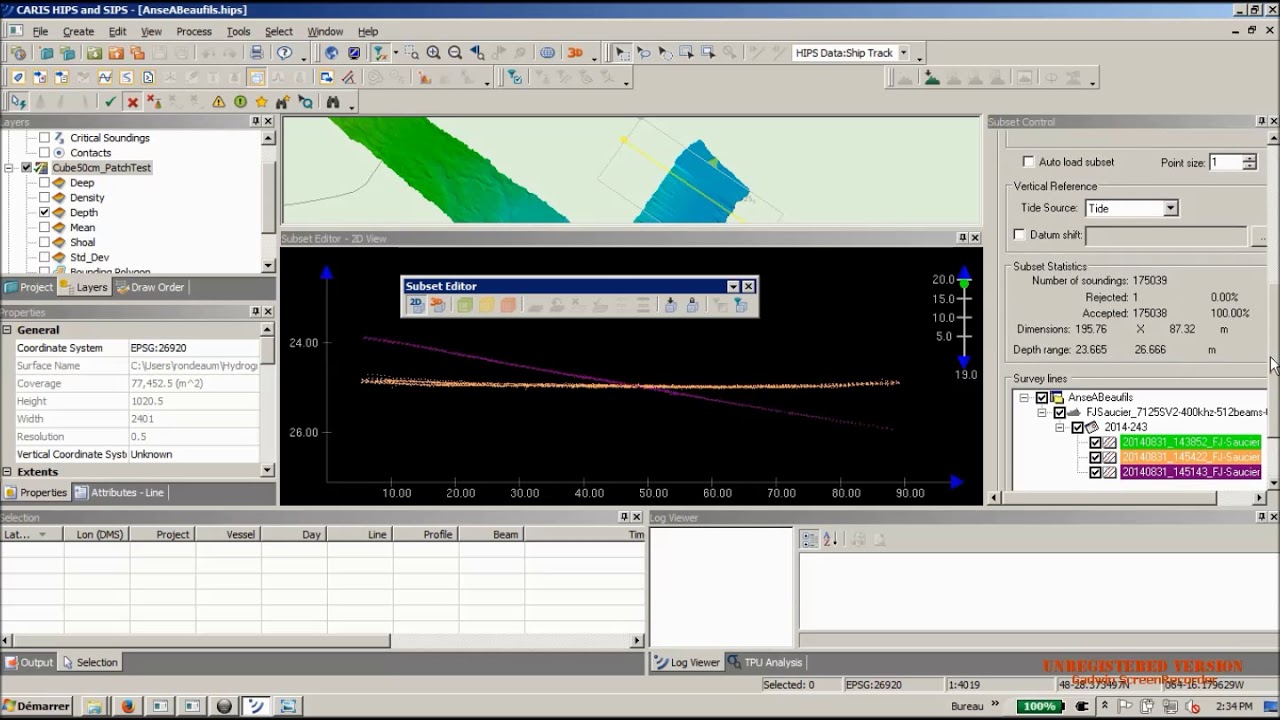Open the Lat column dropdown arrow

click(x=42, y=535)
